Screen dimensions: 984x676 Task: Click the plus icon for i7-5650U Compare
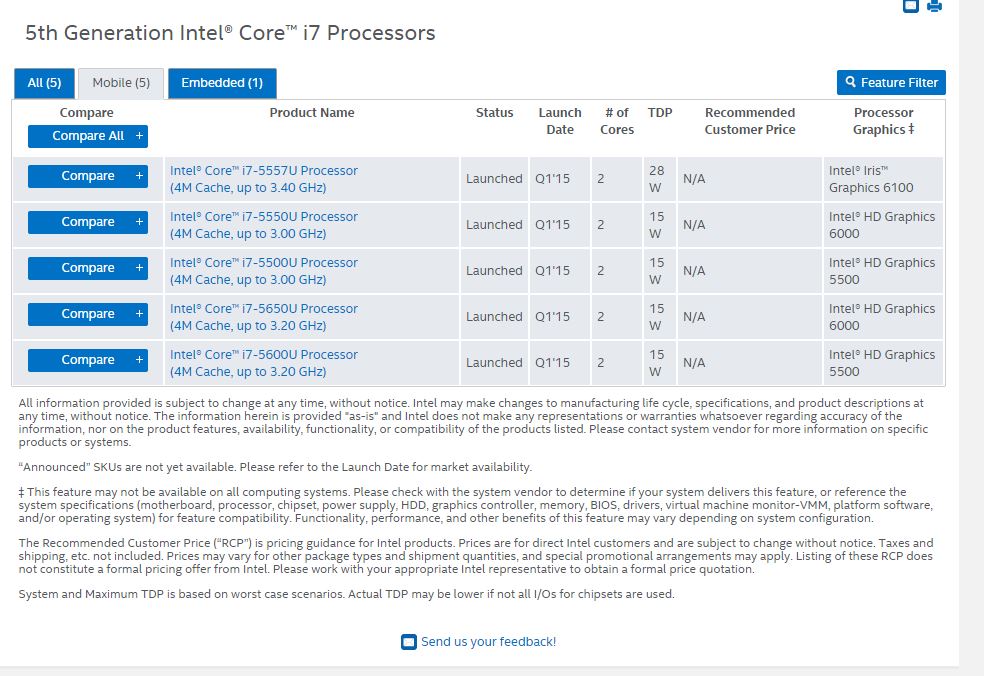pyautogui.click(x=139, y=314)
